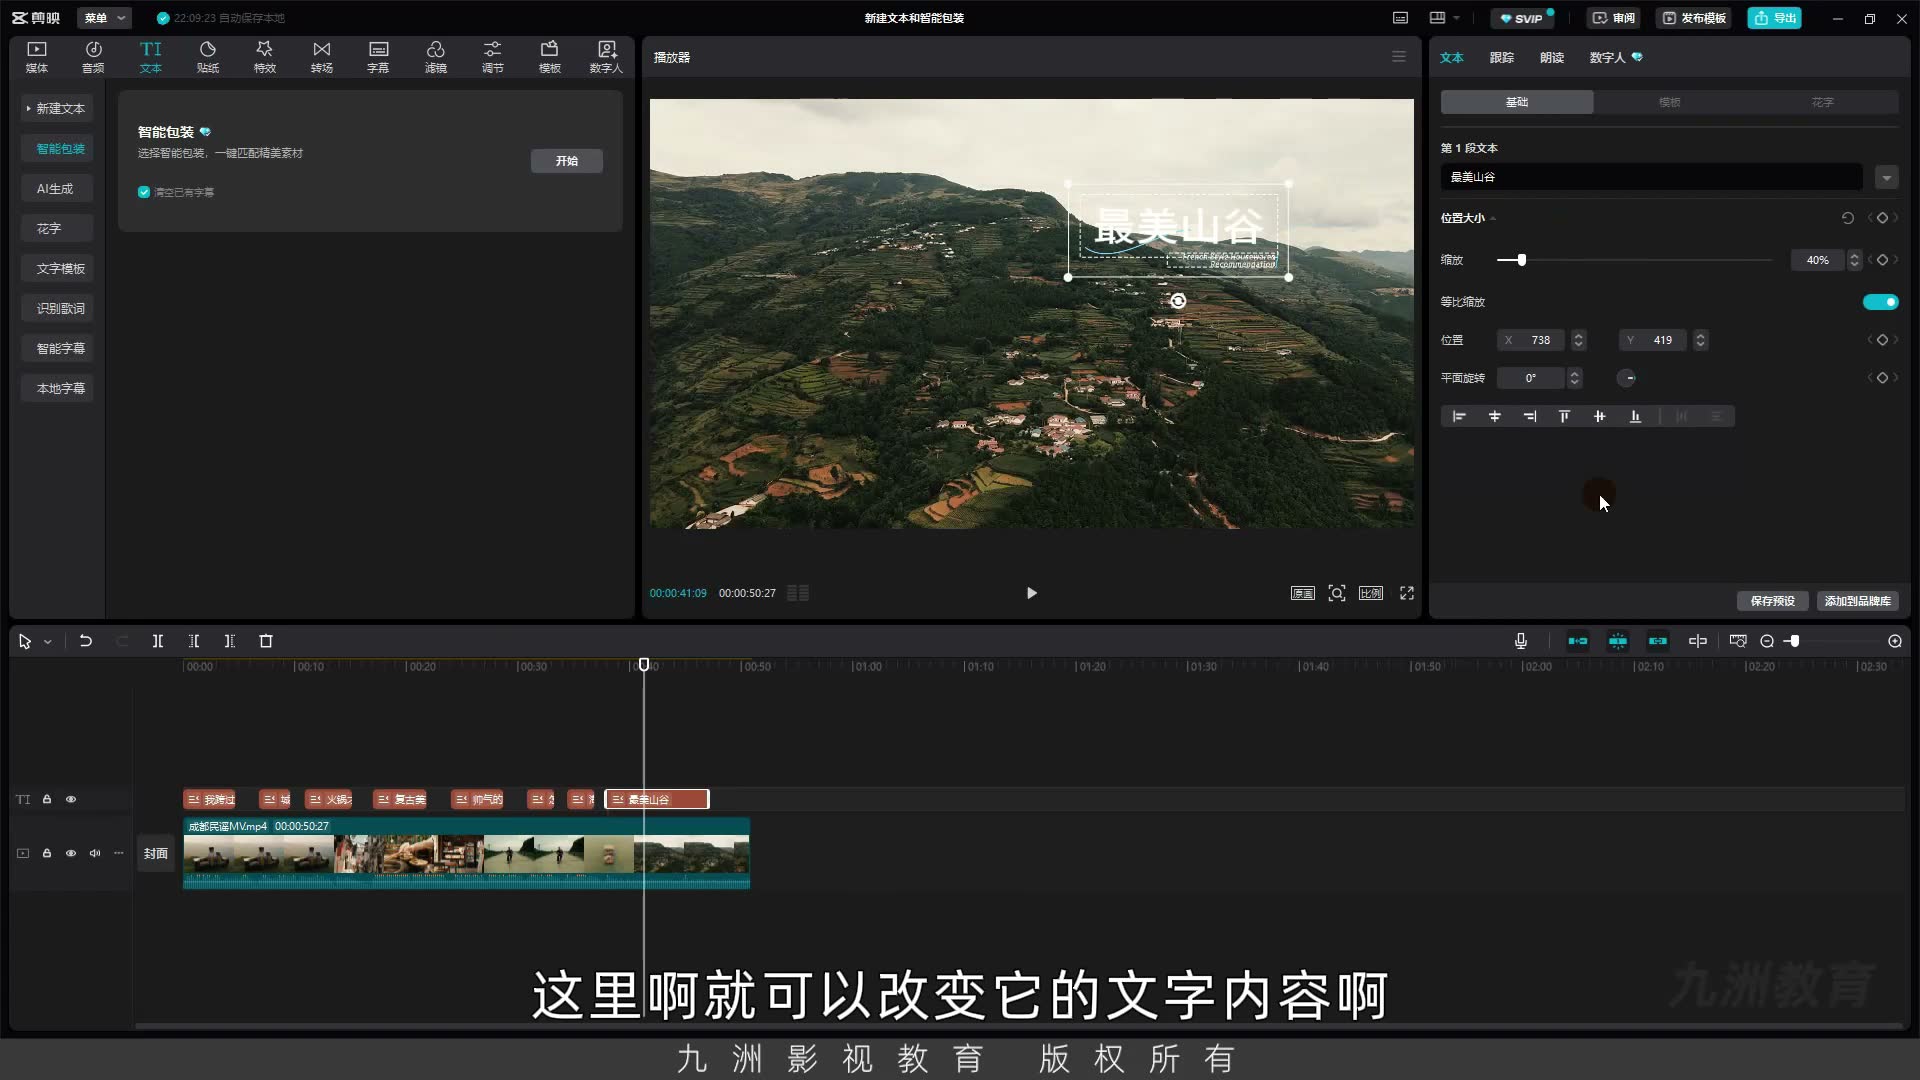
Task: Select the 花字 tab in properties panel
Action: coord(1822,102)
